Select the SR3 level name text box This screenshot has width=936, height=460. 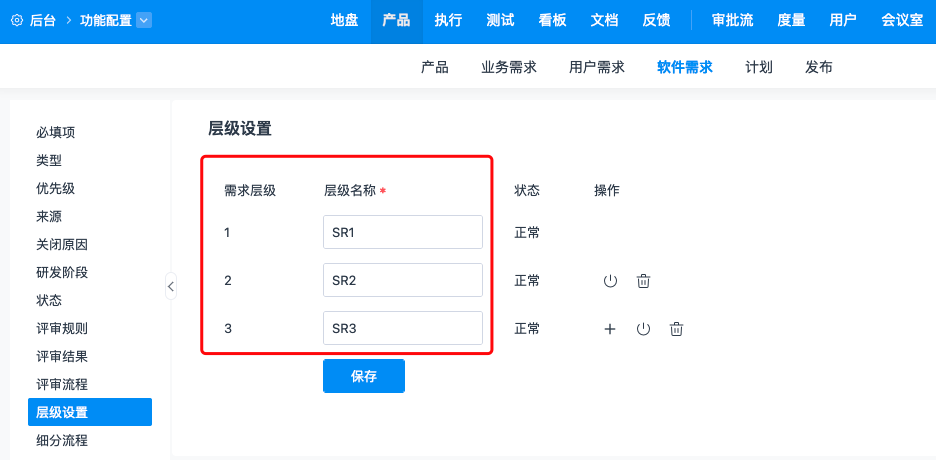click(x=403, y=329)
